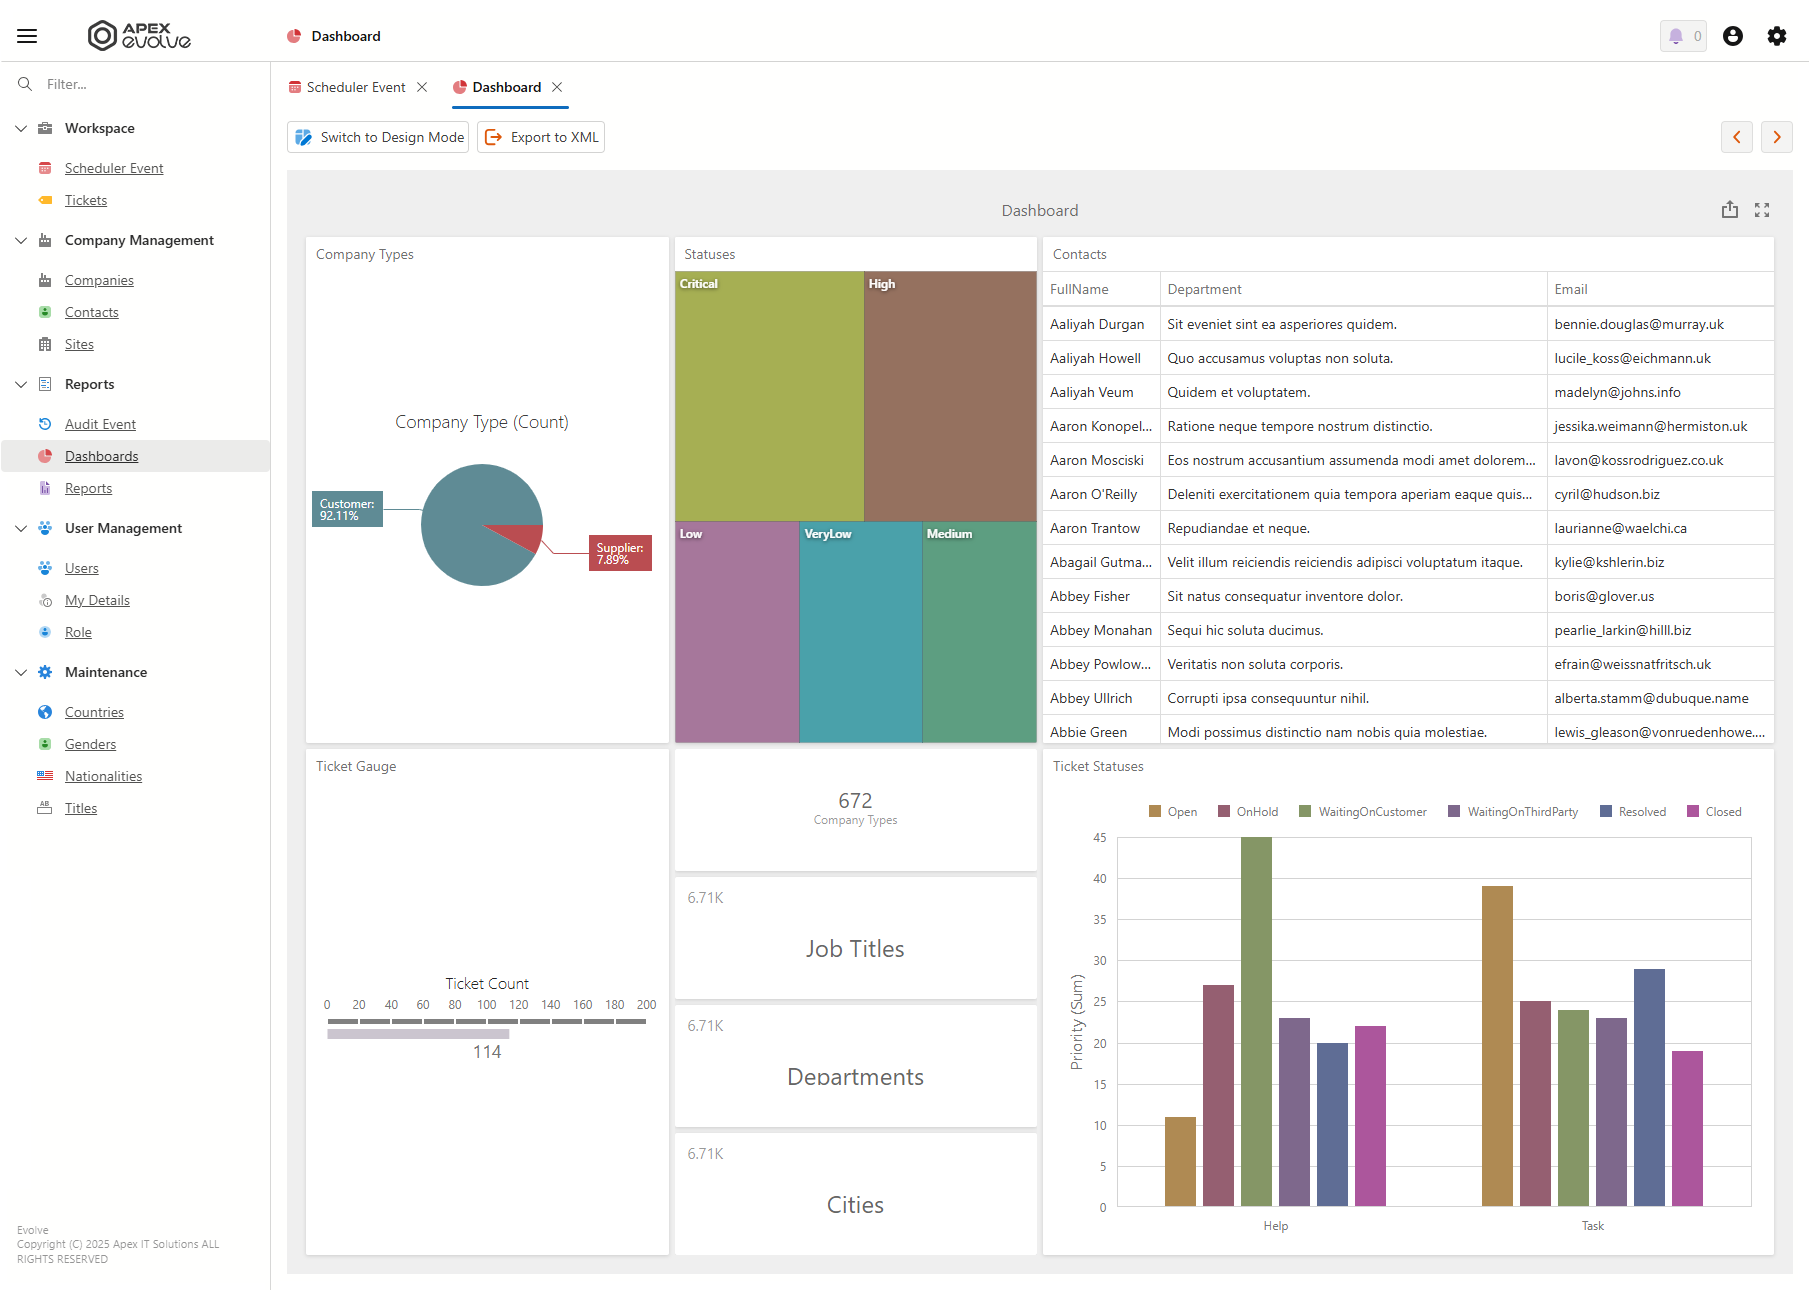
Task: Toggle the WaitingOnCustomer legend entry
Action: pos(1363,812)
